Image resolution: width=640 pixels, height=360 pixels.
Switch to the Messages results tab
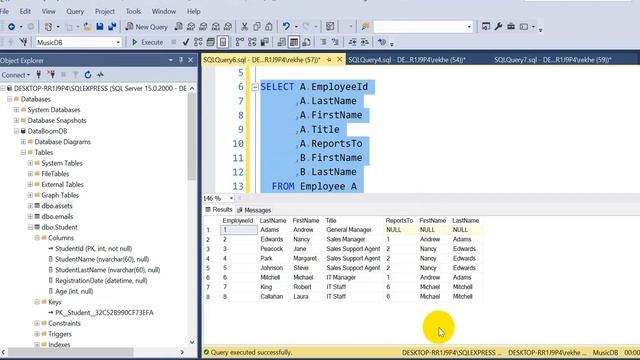pyautogui.click(x=254, y=210)
